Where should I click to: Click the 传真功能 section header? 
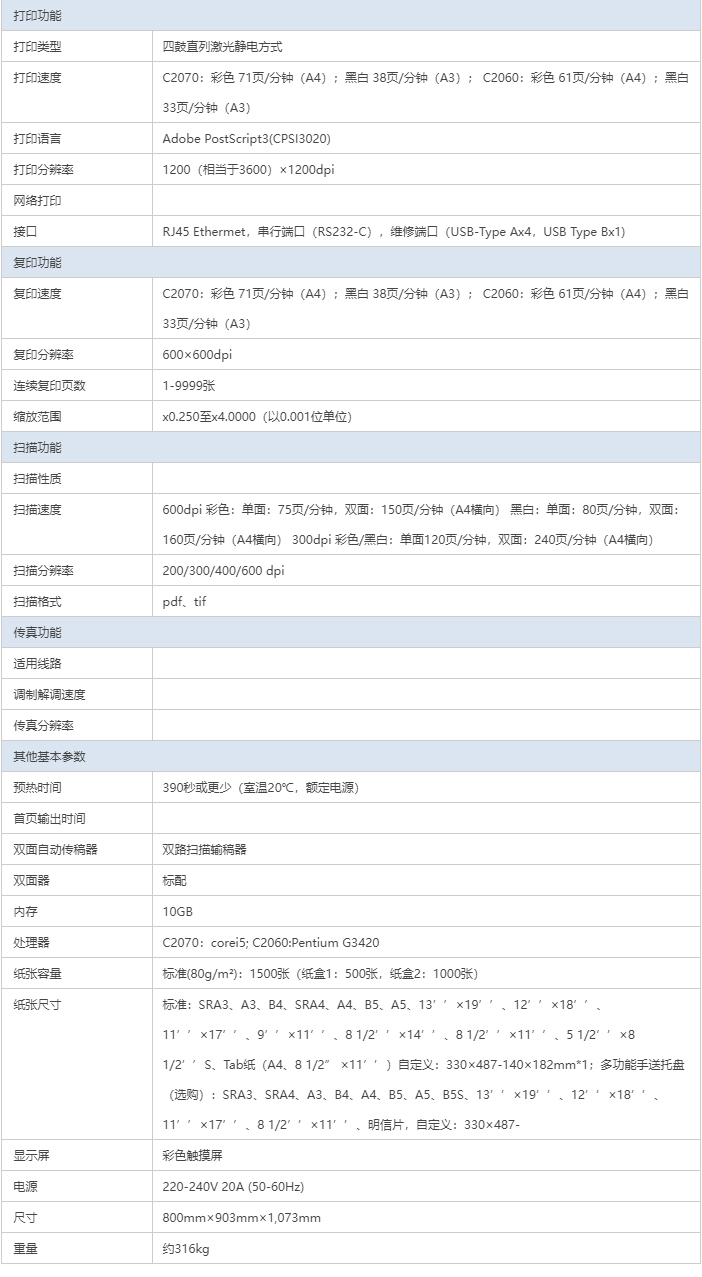(x=38, y=632)
